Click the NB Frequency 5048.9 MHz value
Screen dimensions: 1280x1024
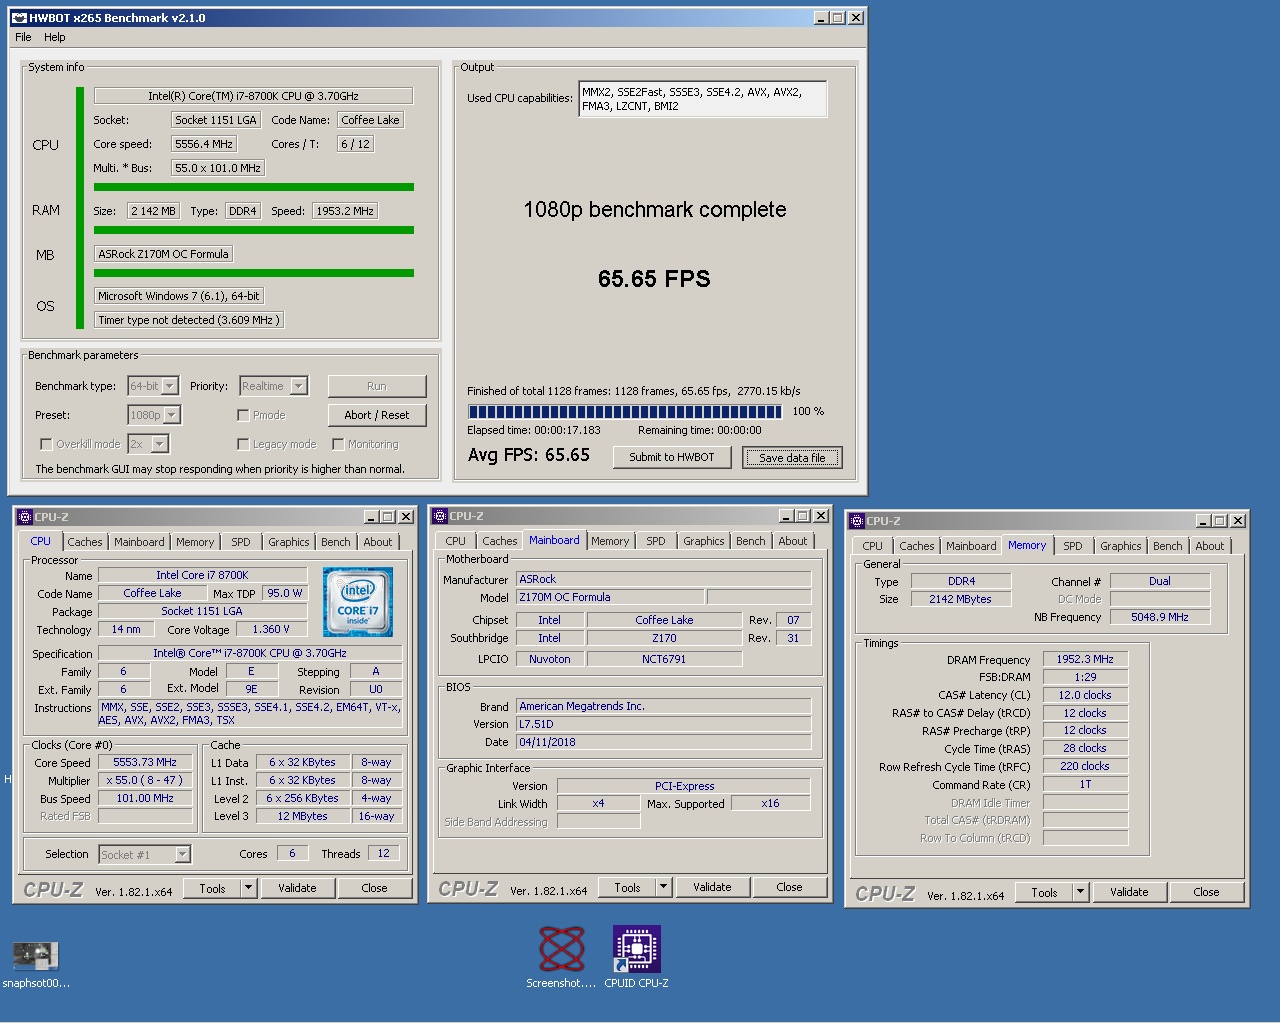pyautogui.click(x=1160, y=617)
